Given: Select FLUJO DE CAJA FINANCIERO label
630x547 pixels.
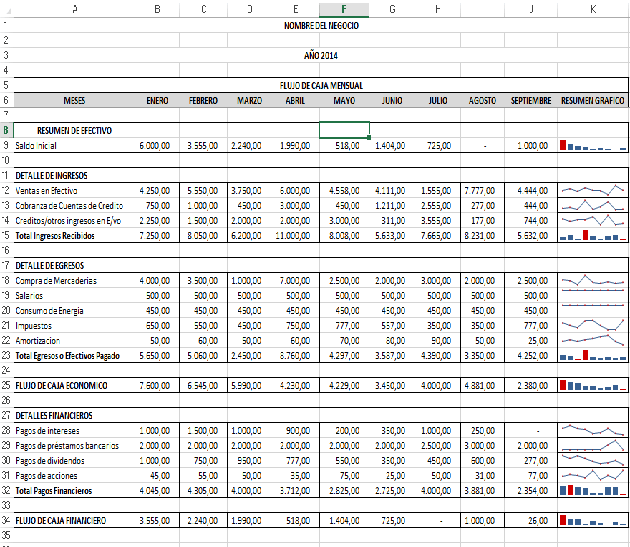Looking at the screenshot, I should [x=61, y=520].
